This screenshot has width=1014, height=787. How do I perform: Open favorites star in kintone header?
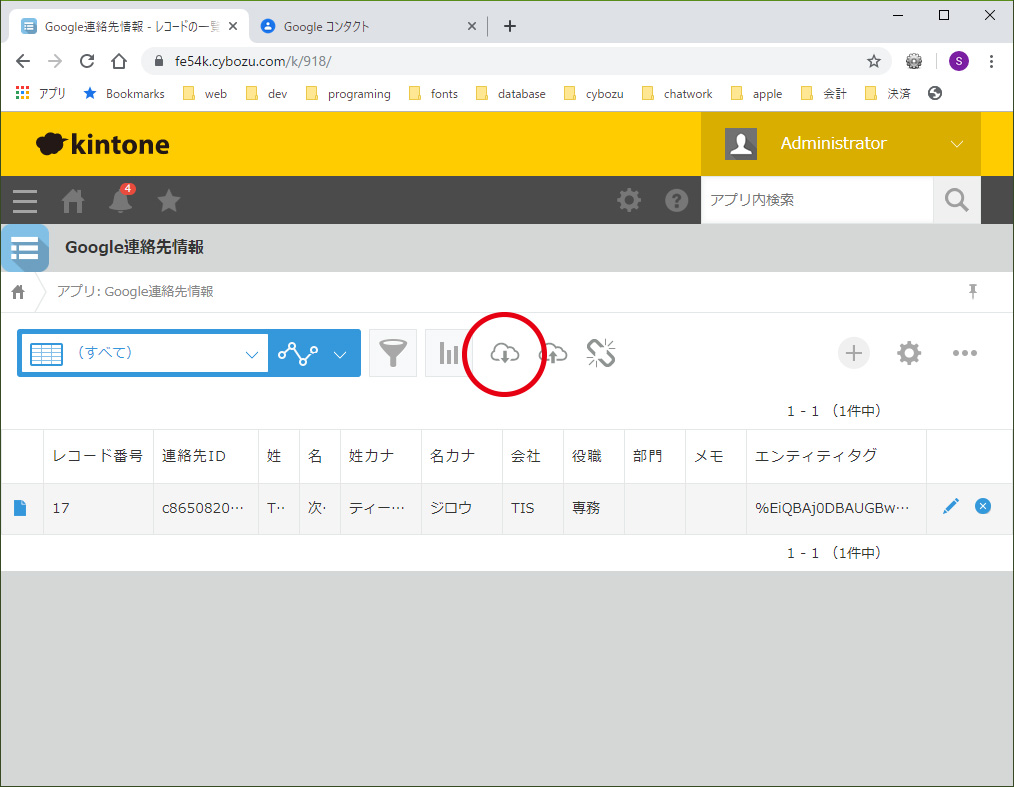pyautogui.click(x=169, y=200)
